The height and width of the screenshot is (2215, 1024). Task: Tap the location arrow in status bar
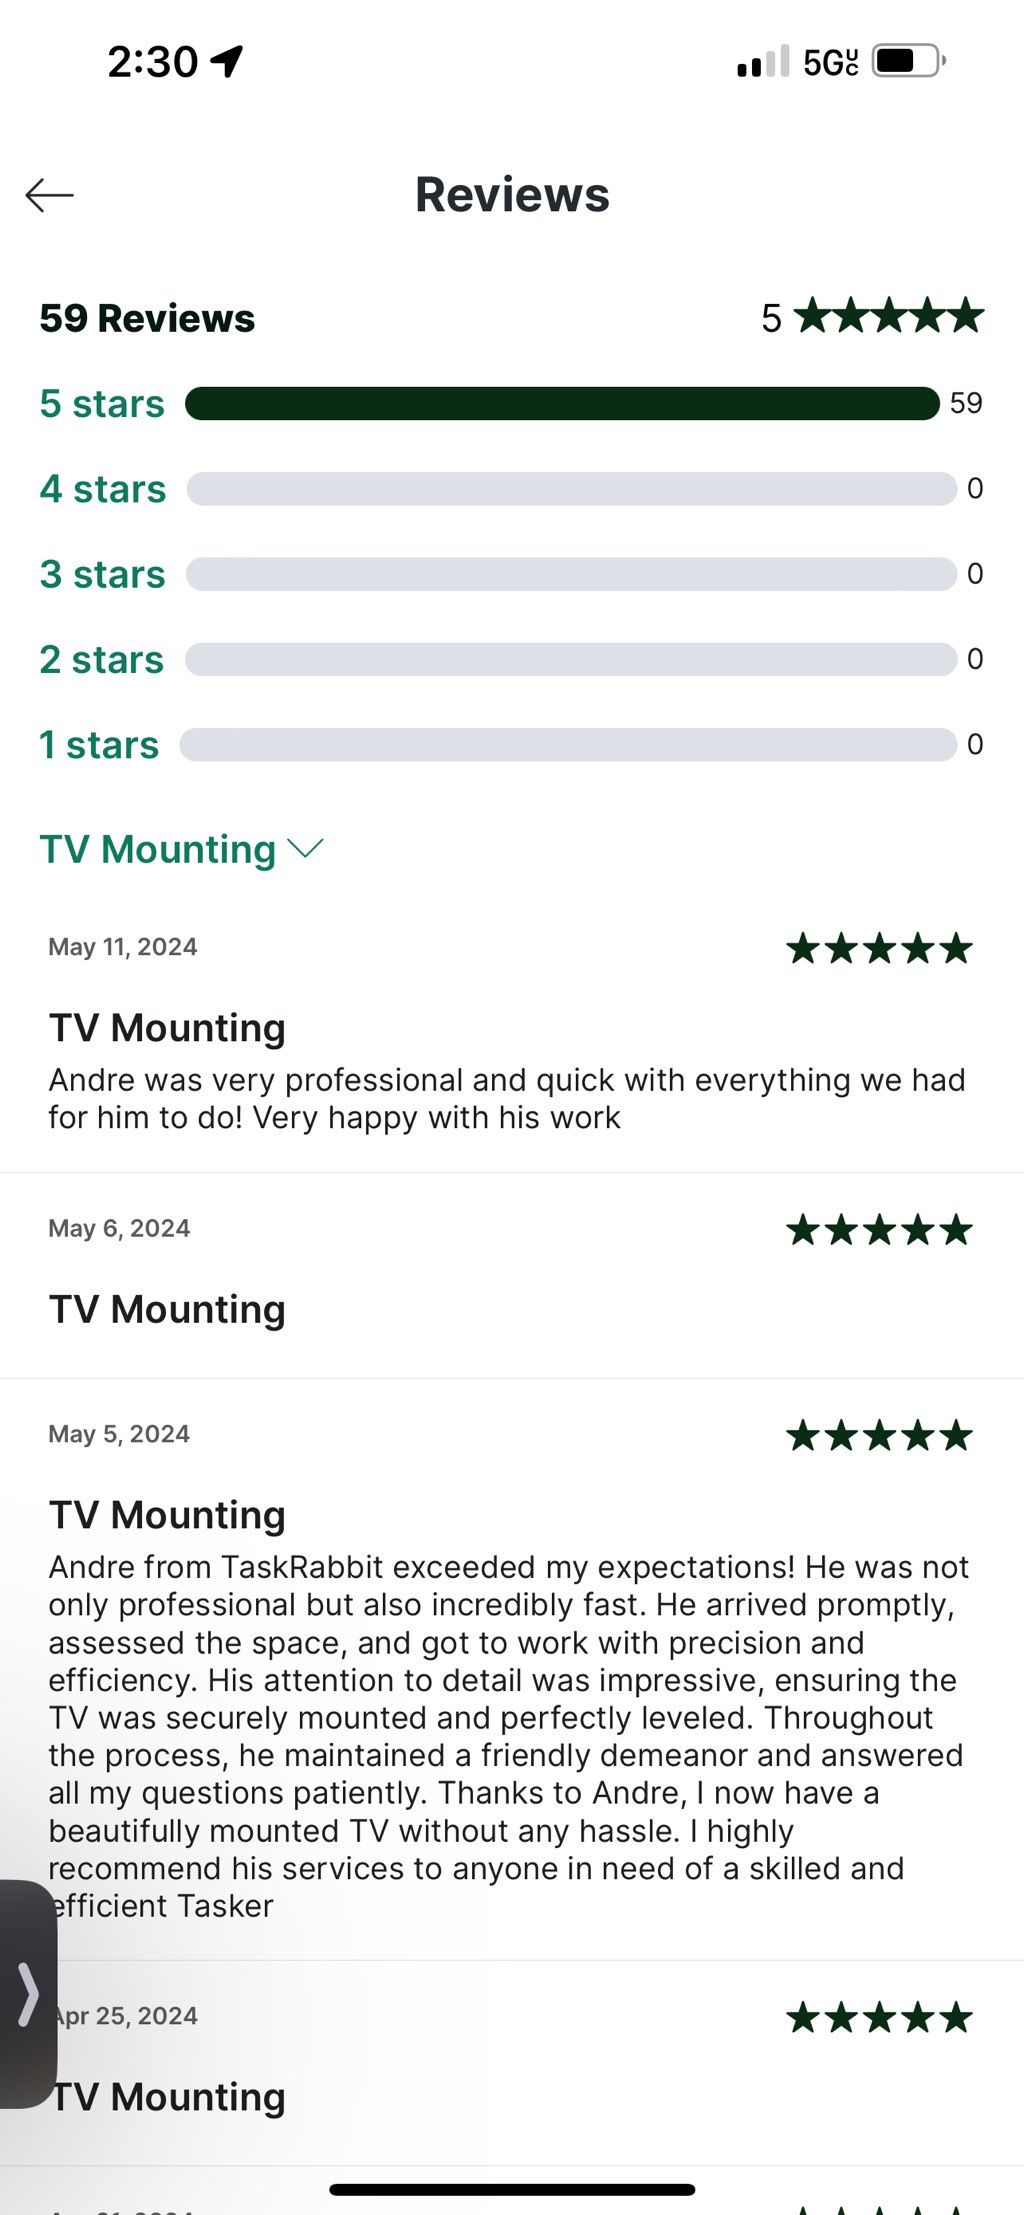pyautogui.click(x=228, y=61)
